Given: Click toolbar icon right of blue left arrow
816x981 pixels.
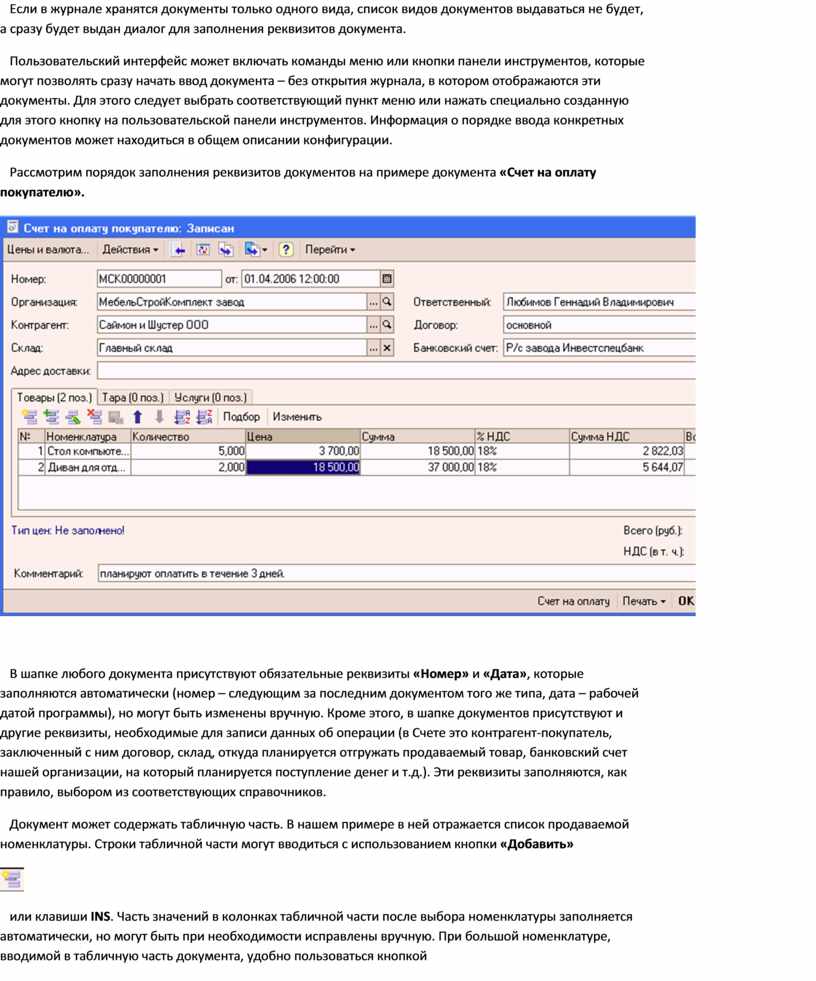Looking at the screenshot, I should pos(203,250).
